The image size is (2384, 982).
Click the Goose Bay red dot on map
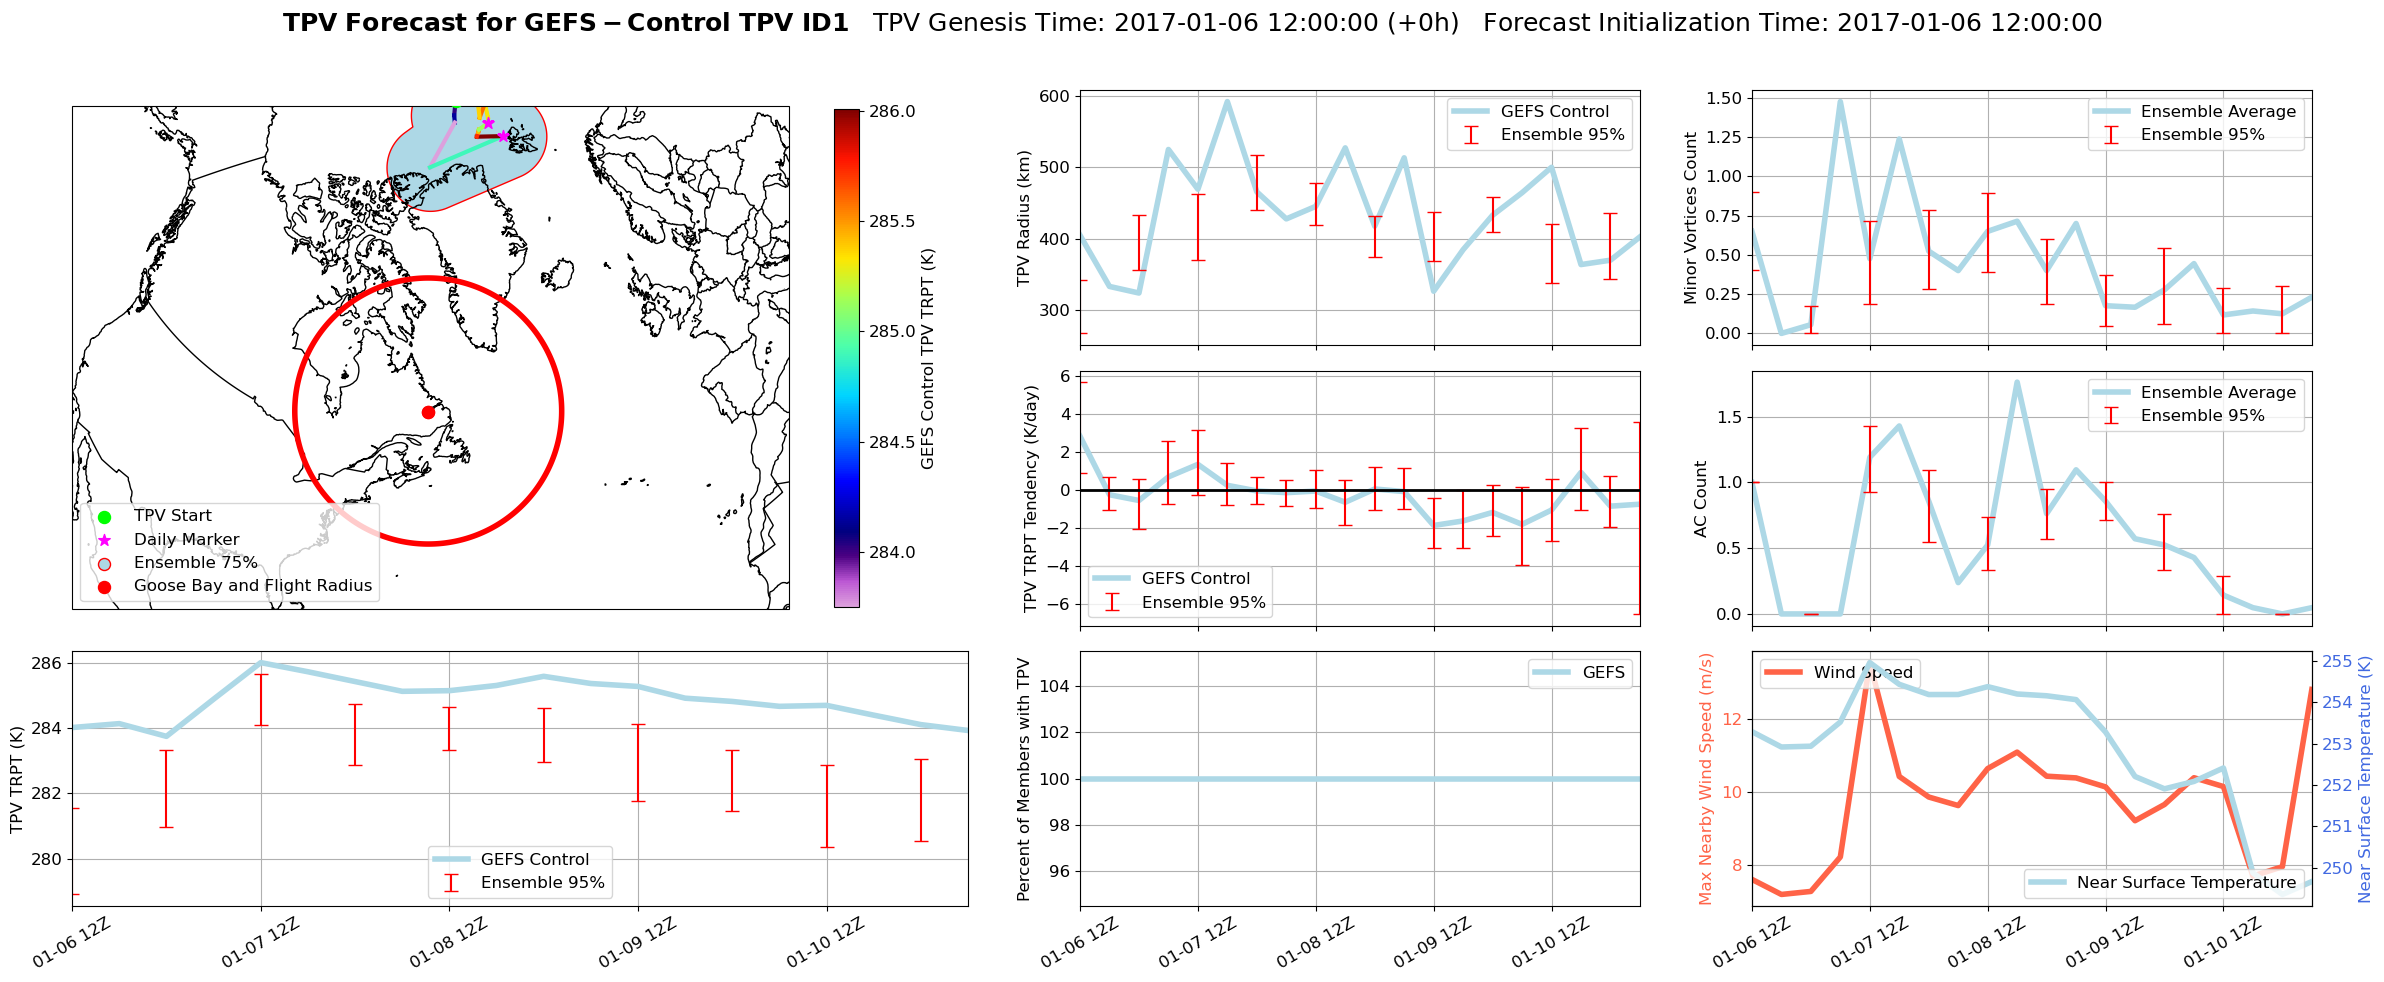click(x=428, y=412)
